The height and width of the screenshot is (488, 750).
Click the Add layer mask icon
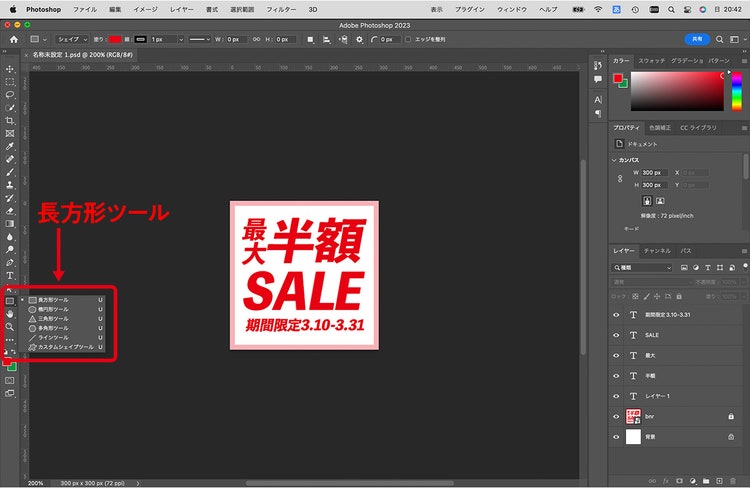tap(679, 481)
